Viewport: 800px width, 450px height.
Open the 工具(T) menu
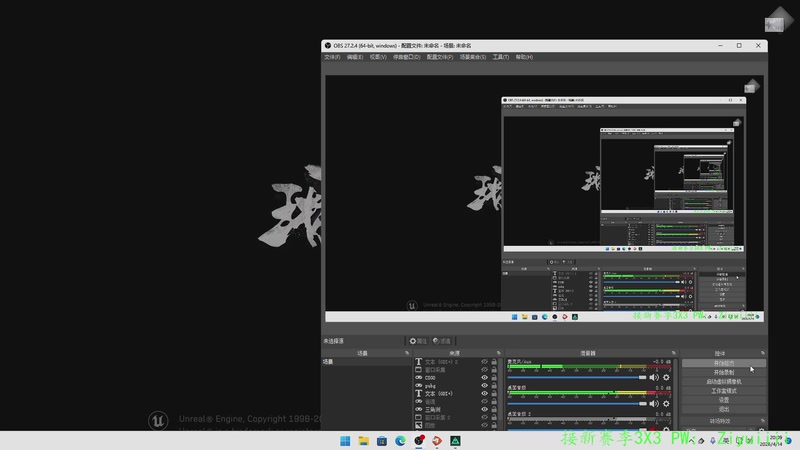(500, 57)
